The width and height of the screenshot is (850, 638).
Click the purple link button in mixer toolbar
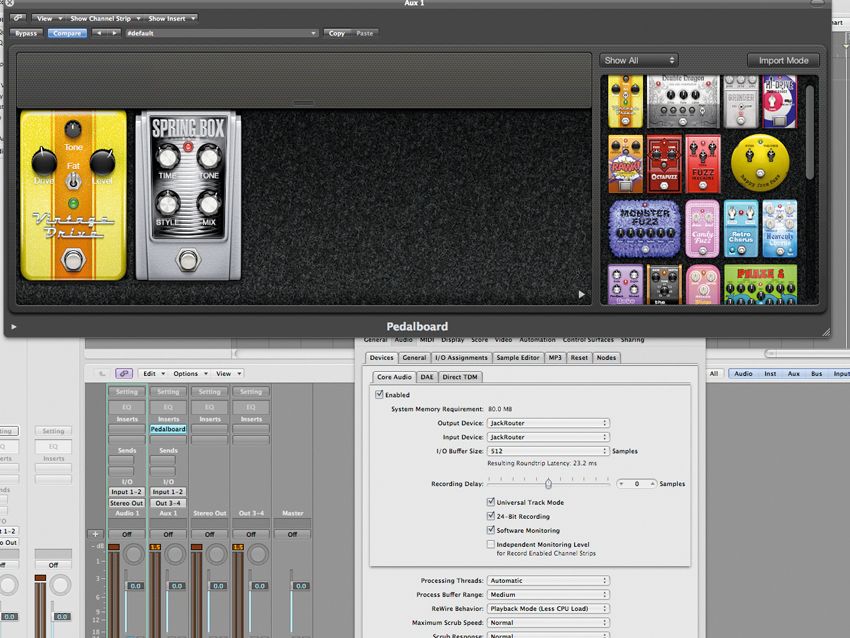pyautogui.click(x=124, y=373)
